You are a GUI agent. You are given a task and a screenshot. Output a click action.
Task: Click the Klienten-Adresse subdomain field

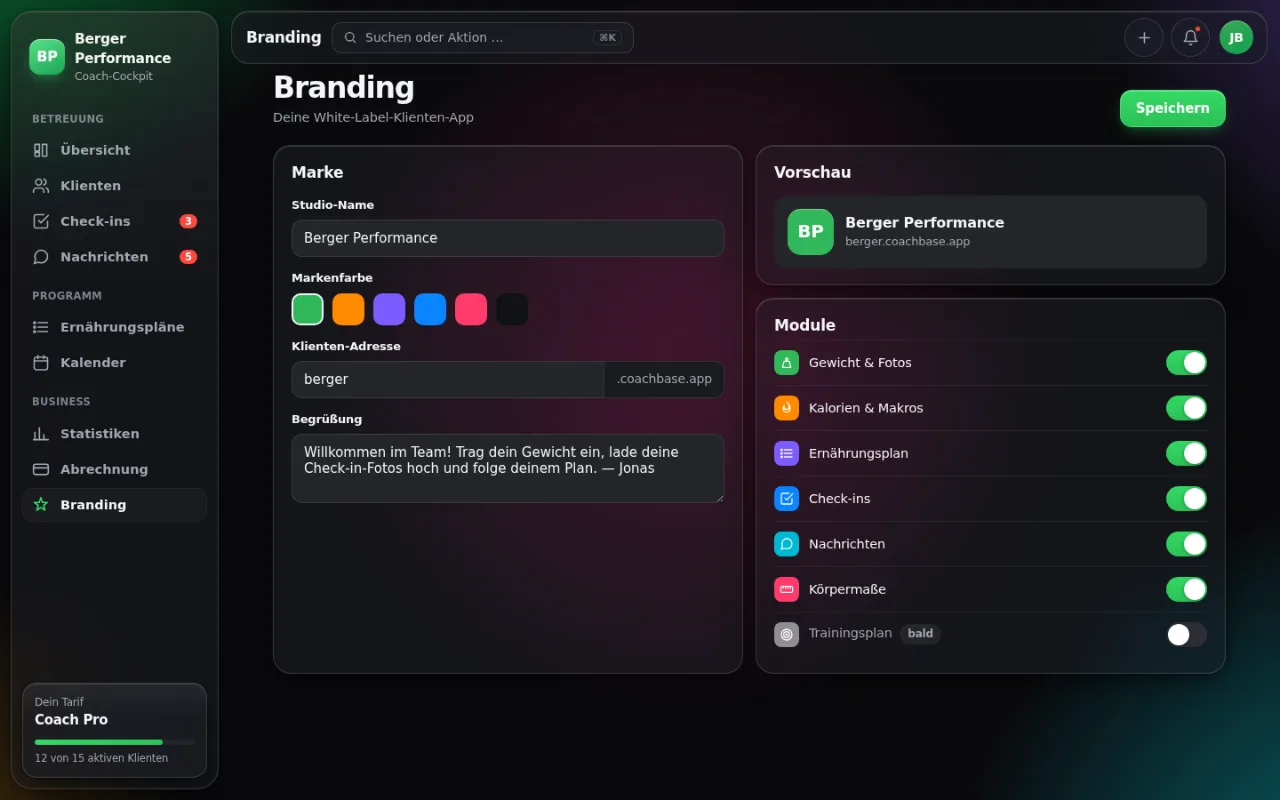click(x=448, y=380)
